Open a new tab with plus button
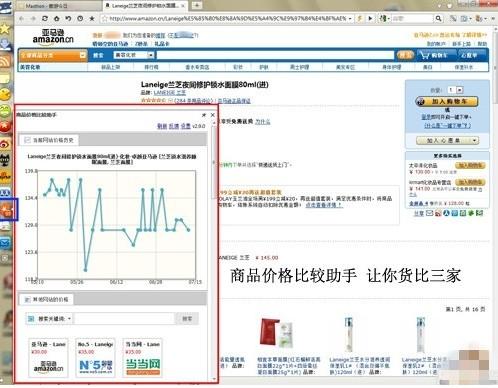Screen dimensions: 498x388 click(197, 5)
